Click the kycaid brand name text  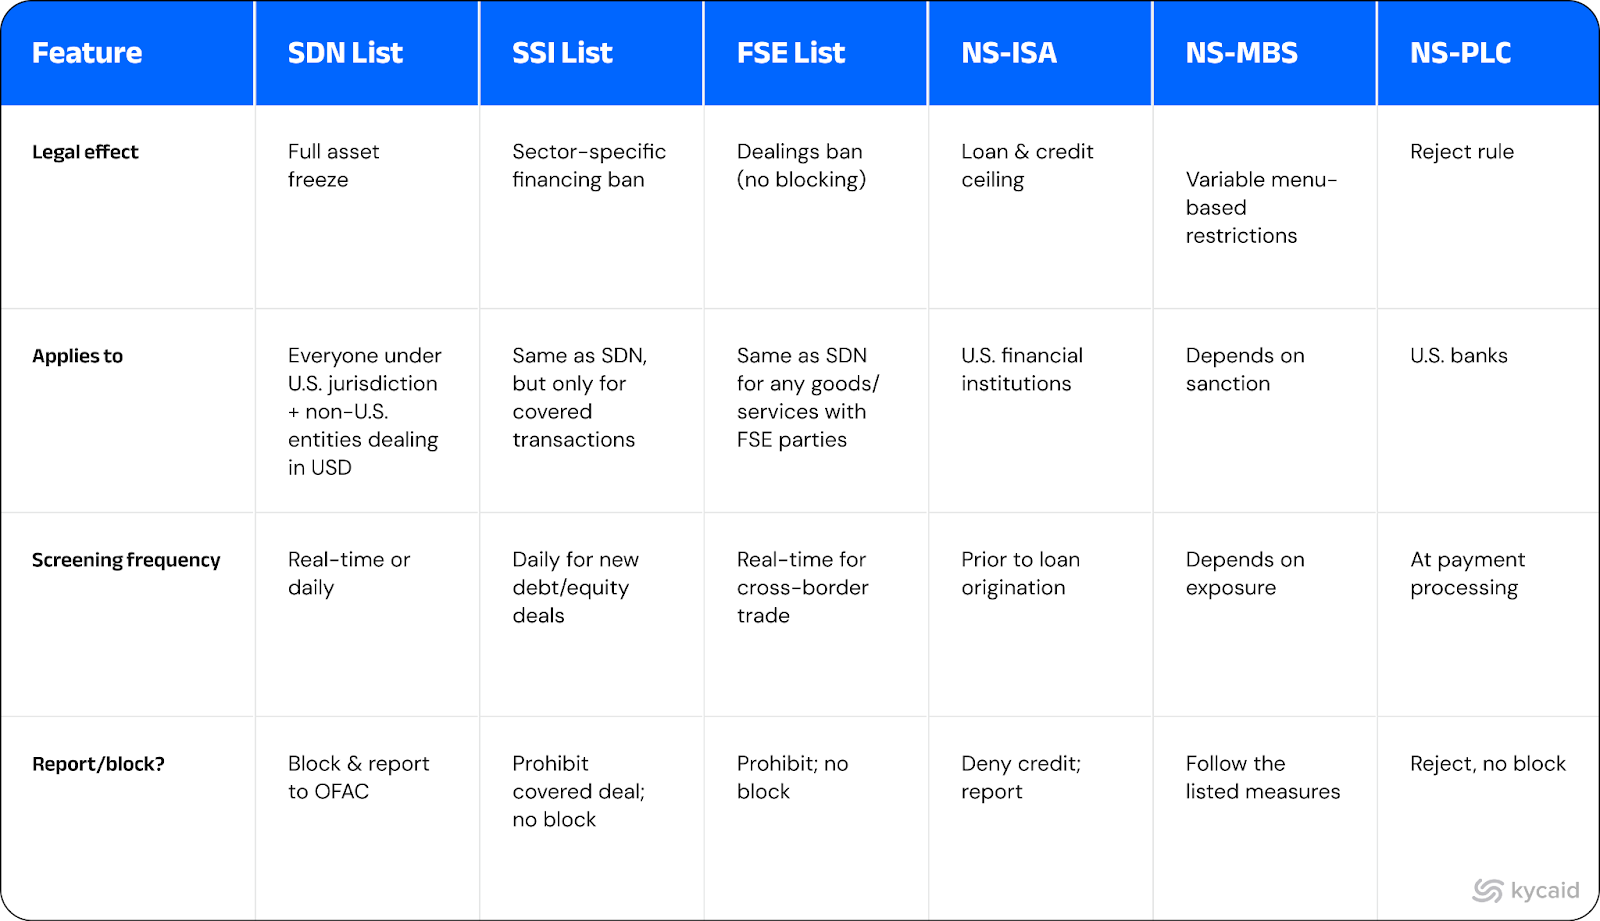pos(1545,890)
